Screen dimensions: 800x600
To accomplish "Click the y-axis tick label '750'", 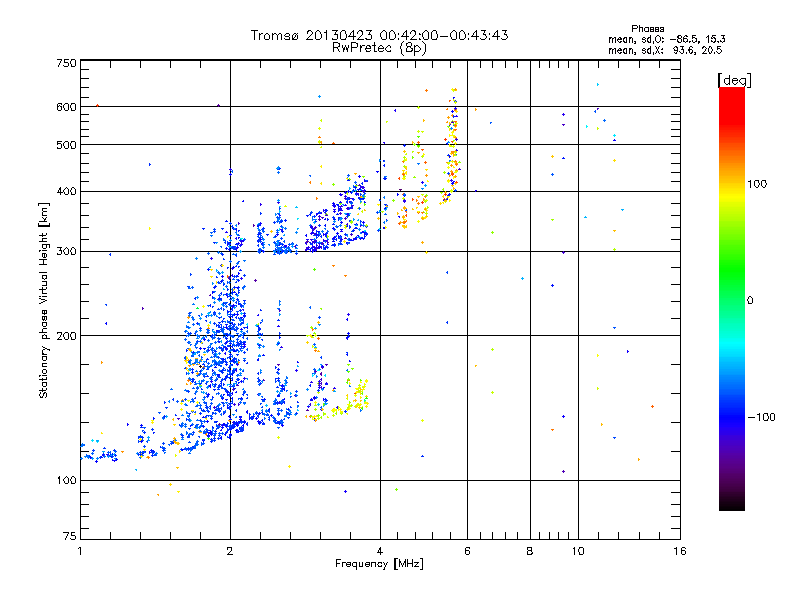I will tap(67, 63).
